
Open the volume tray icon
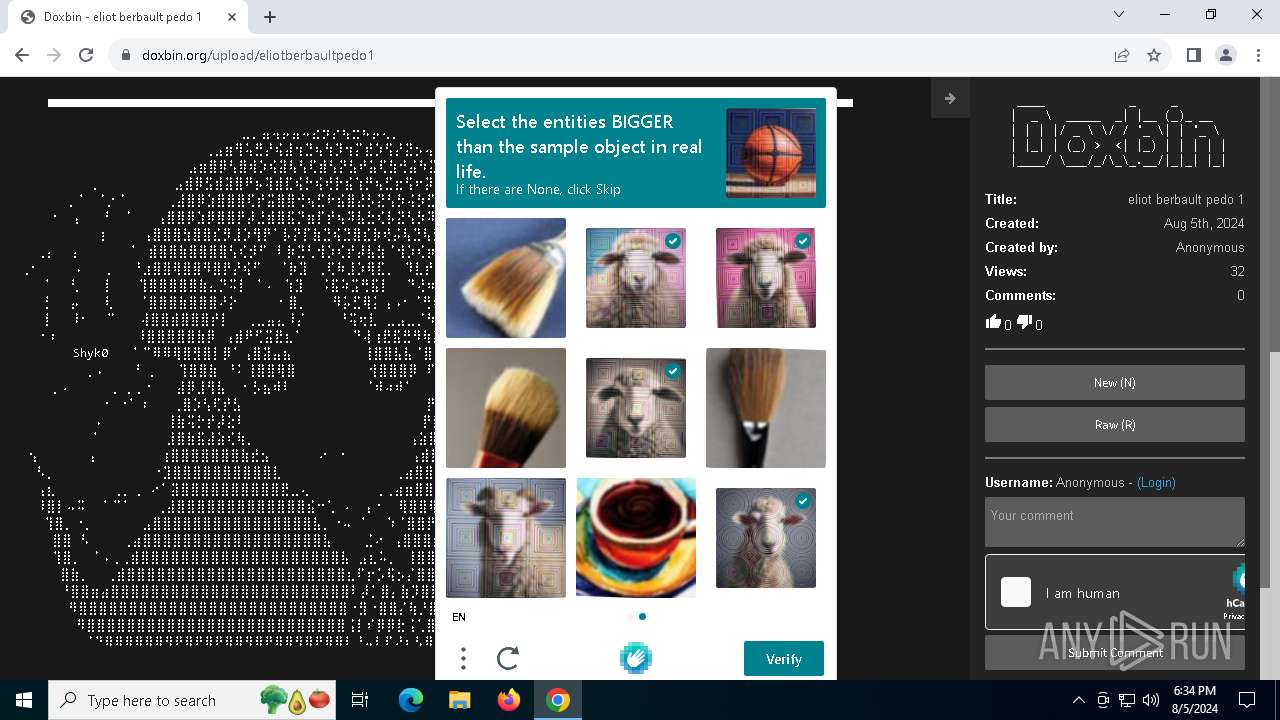tap(1151, 700)
